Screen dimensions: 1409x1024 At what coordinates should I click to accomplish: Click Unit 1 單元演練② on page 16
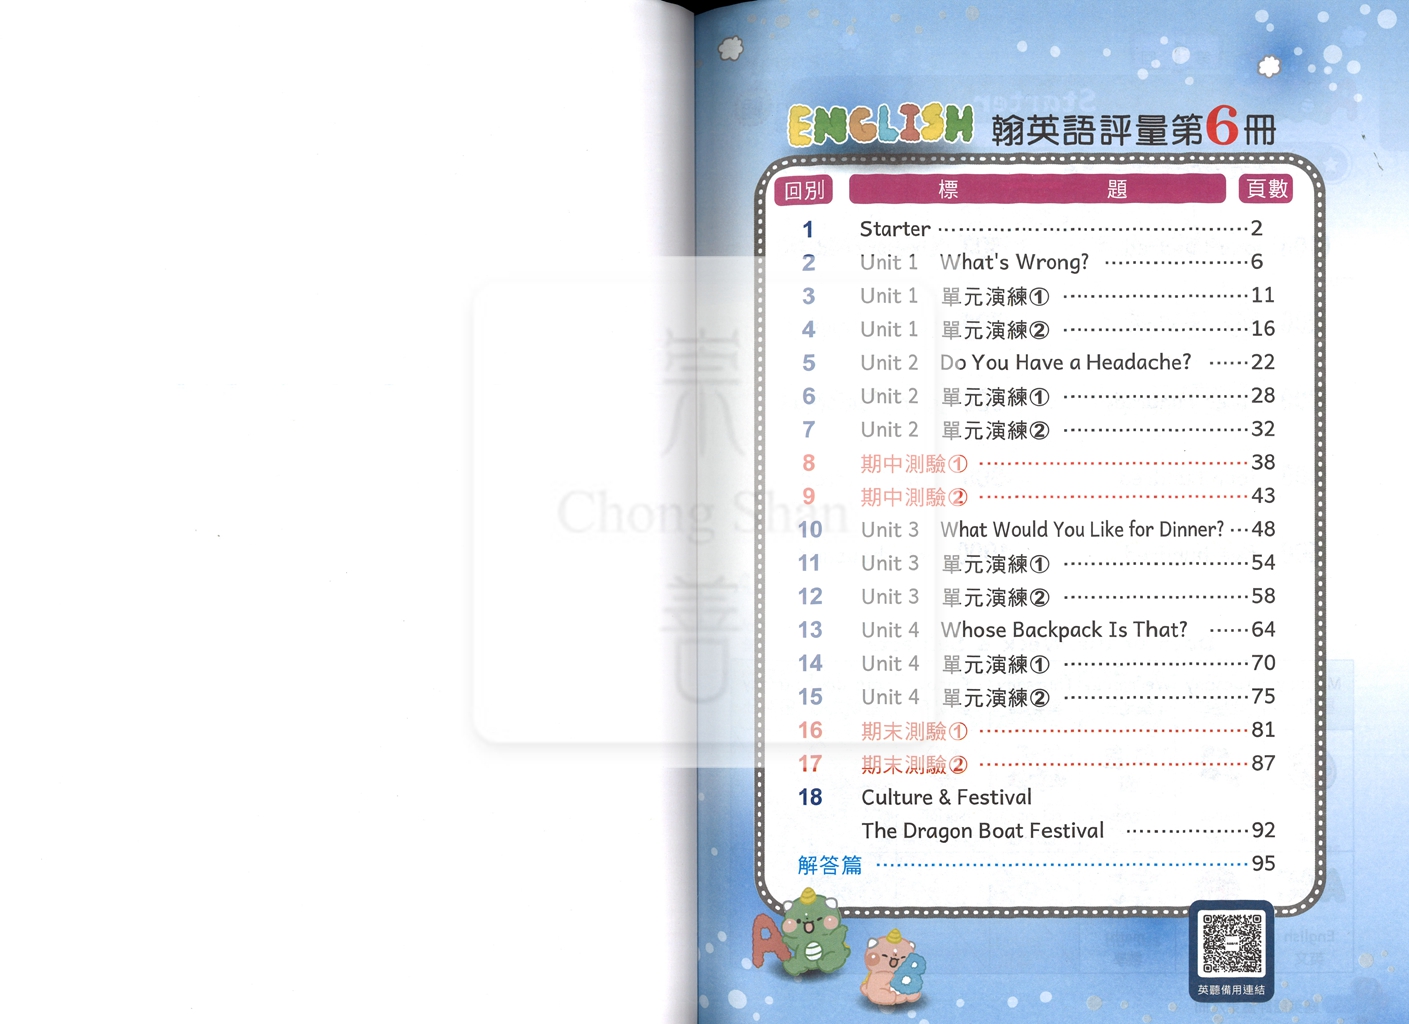pyautogui.click(x=1035, y=329)
